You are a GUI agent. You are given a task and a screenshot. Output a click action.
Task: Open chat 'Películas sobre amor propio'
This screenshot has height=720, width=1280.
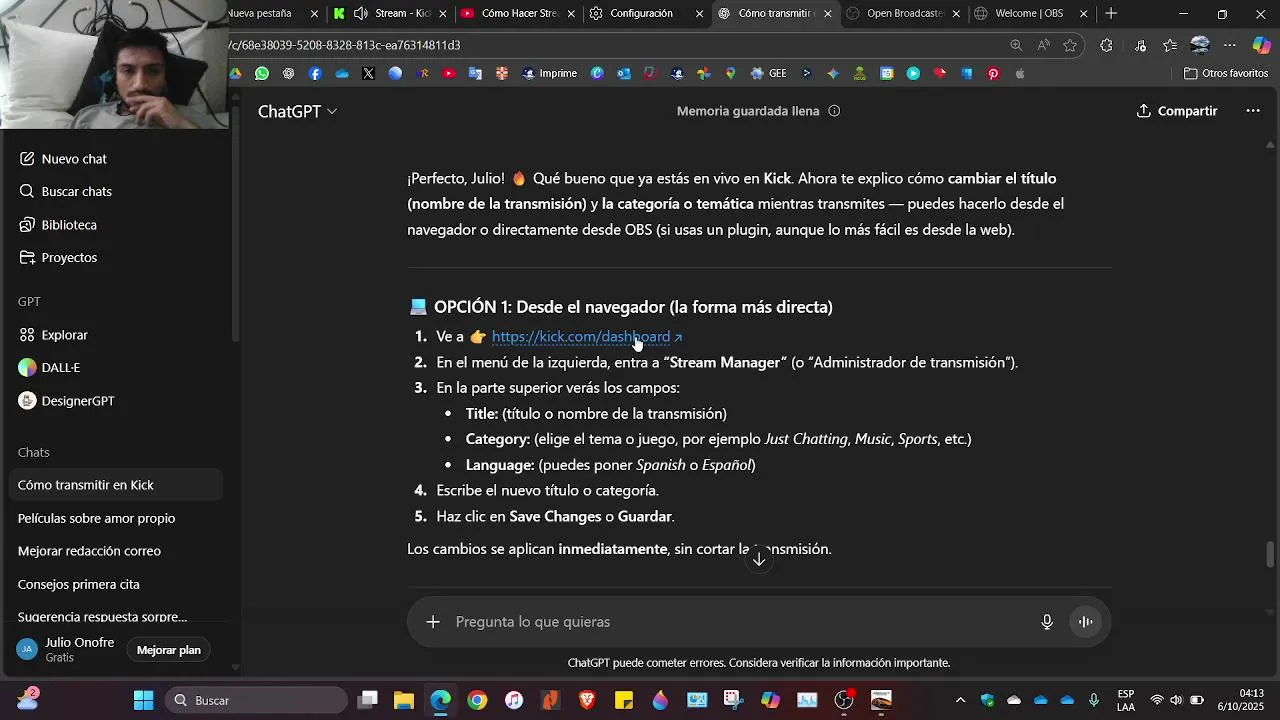click(116, 518)
